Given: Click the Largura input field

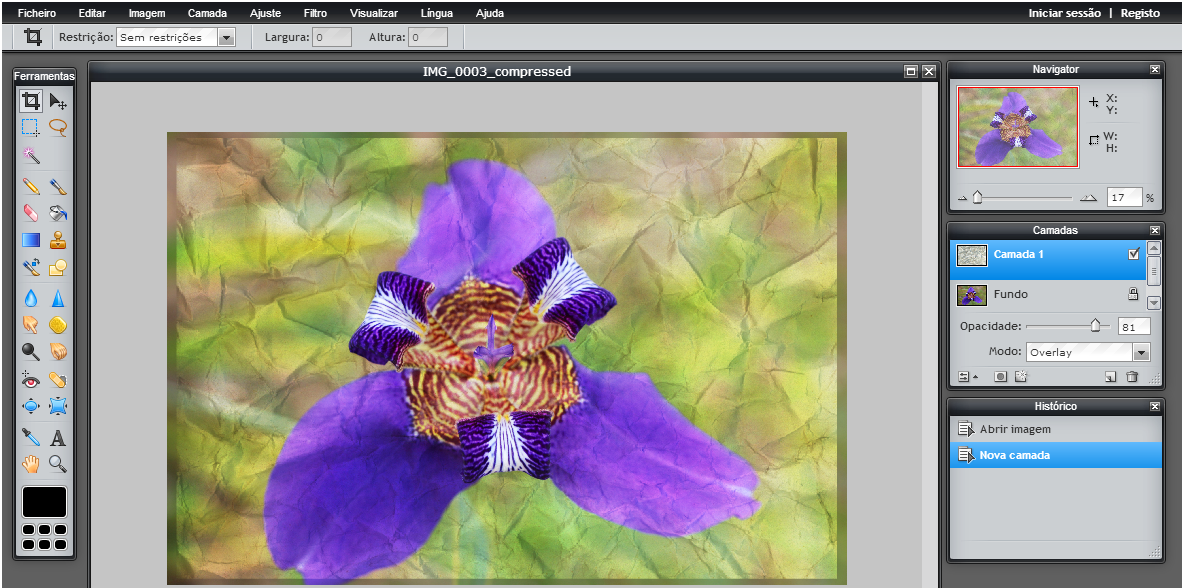Looking at the screenshot, I should [x=331, y=37].
